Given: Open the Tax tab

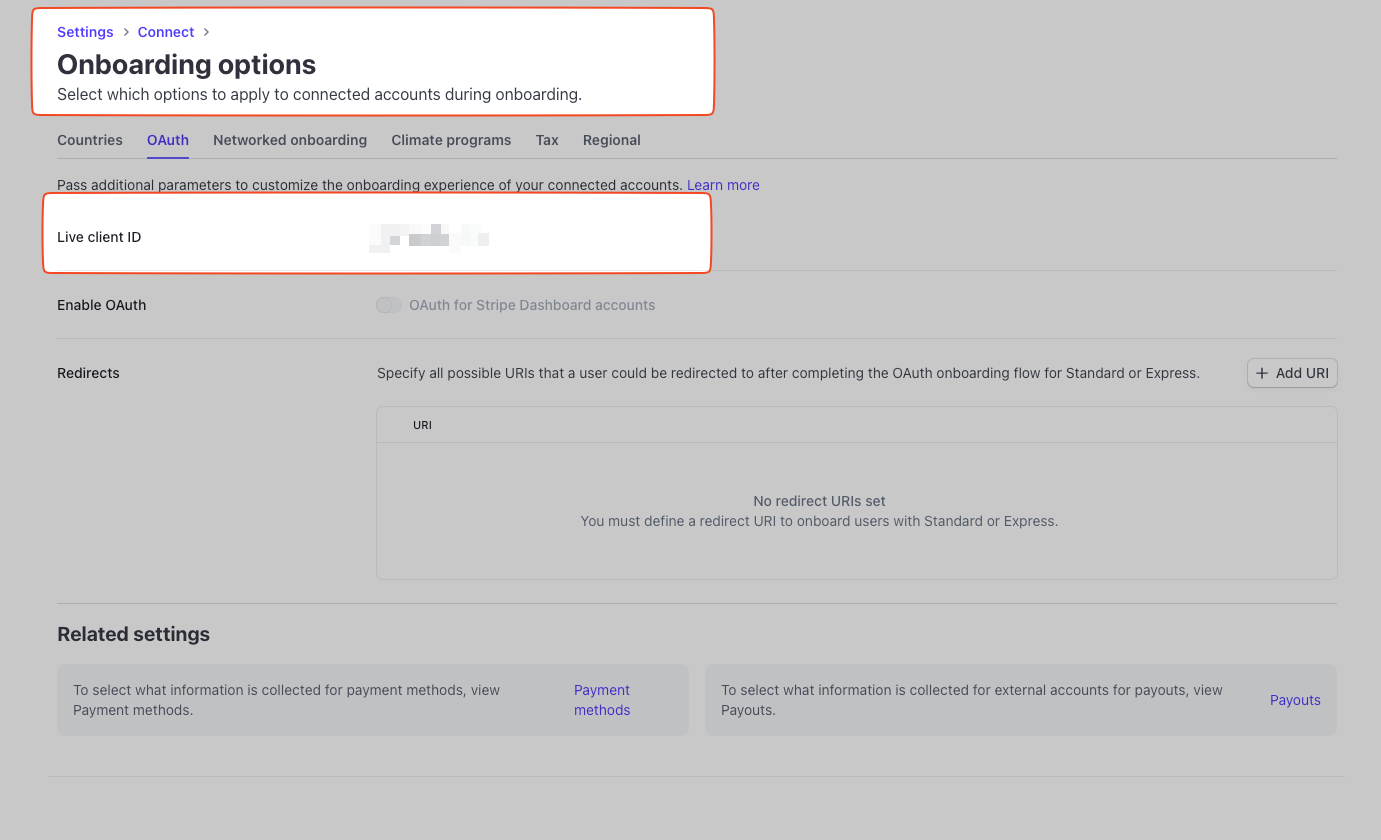Looking at the screenshot, I should [547, 140].
